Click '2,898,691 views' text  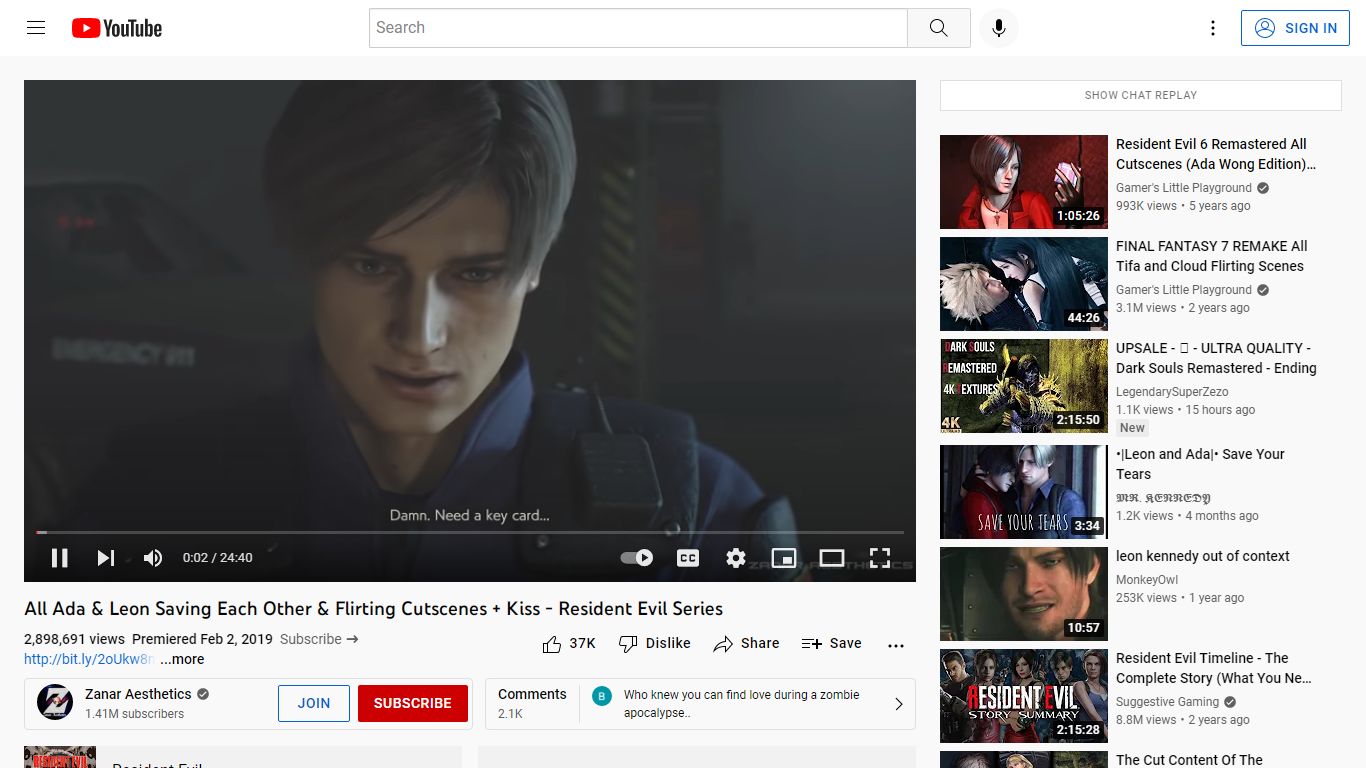[x=75, y=639]
